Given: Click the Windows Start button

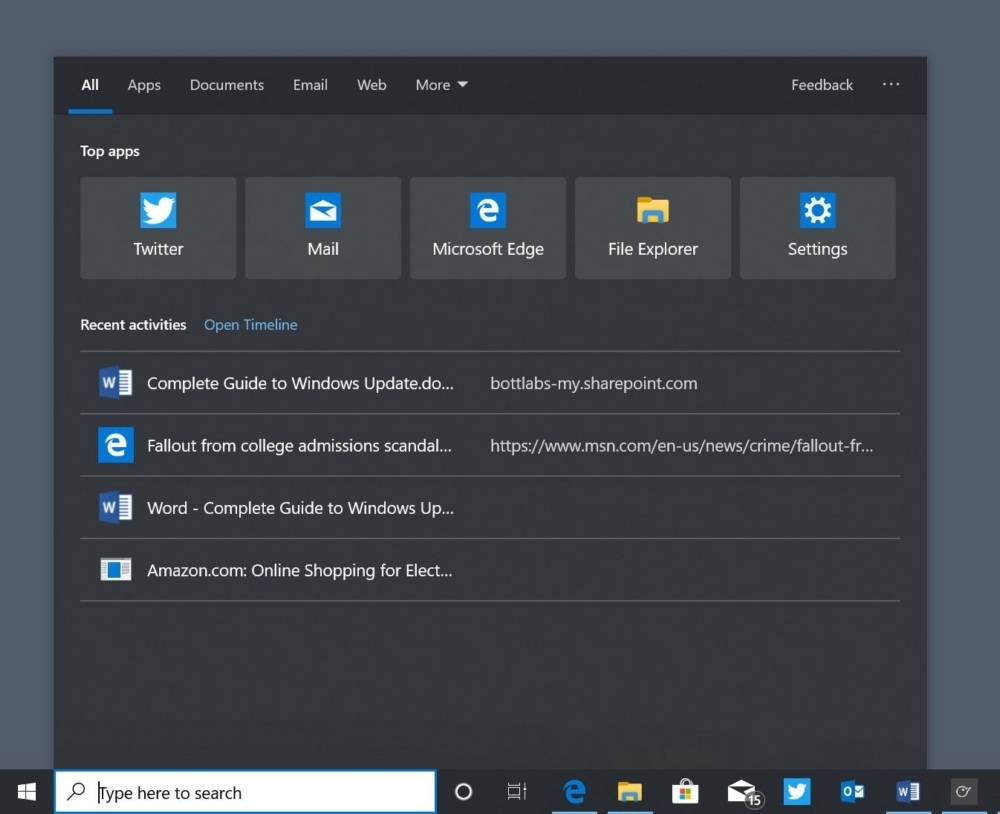Looking at the screenshot, I should [27, 792].
